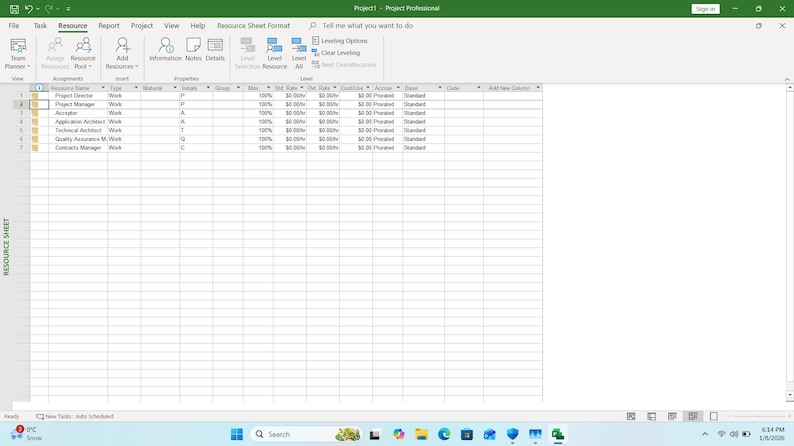
Task: Click note indicator icon for Project Director
Action: (x=34, y=96)
